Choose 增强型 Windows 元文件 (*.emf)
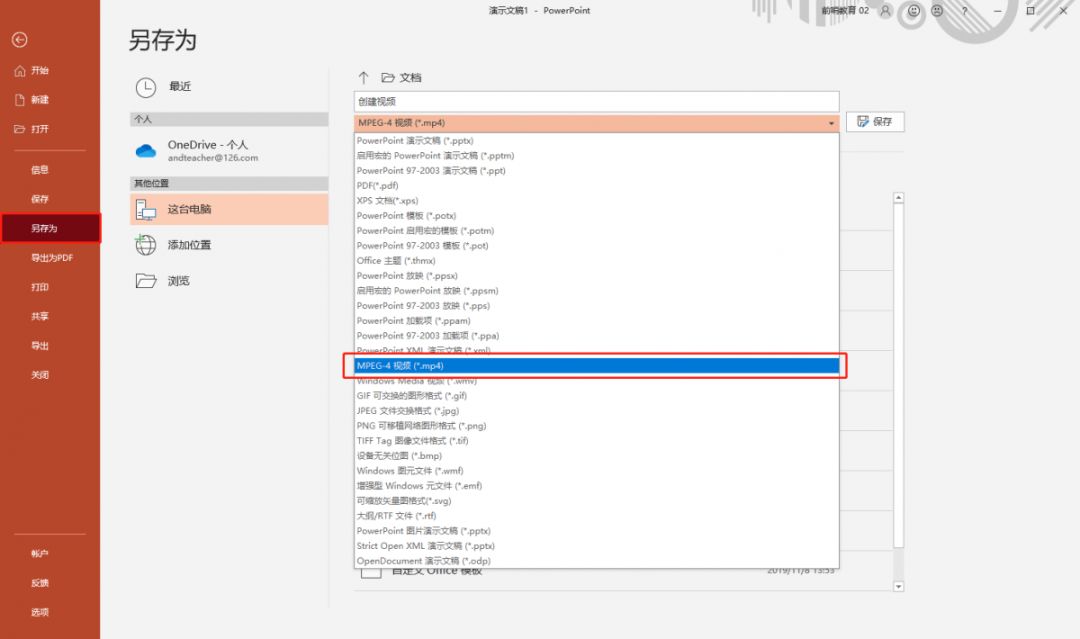The width and height of the screenshot is (1080, 639). [x=596, y=486]
